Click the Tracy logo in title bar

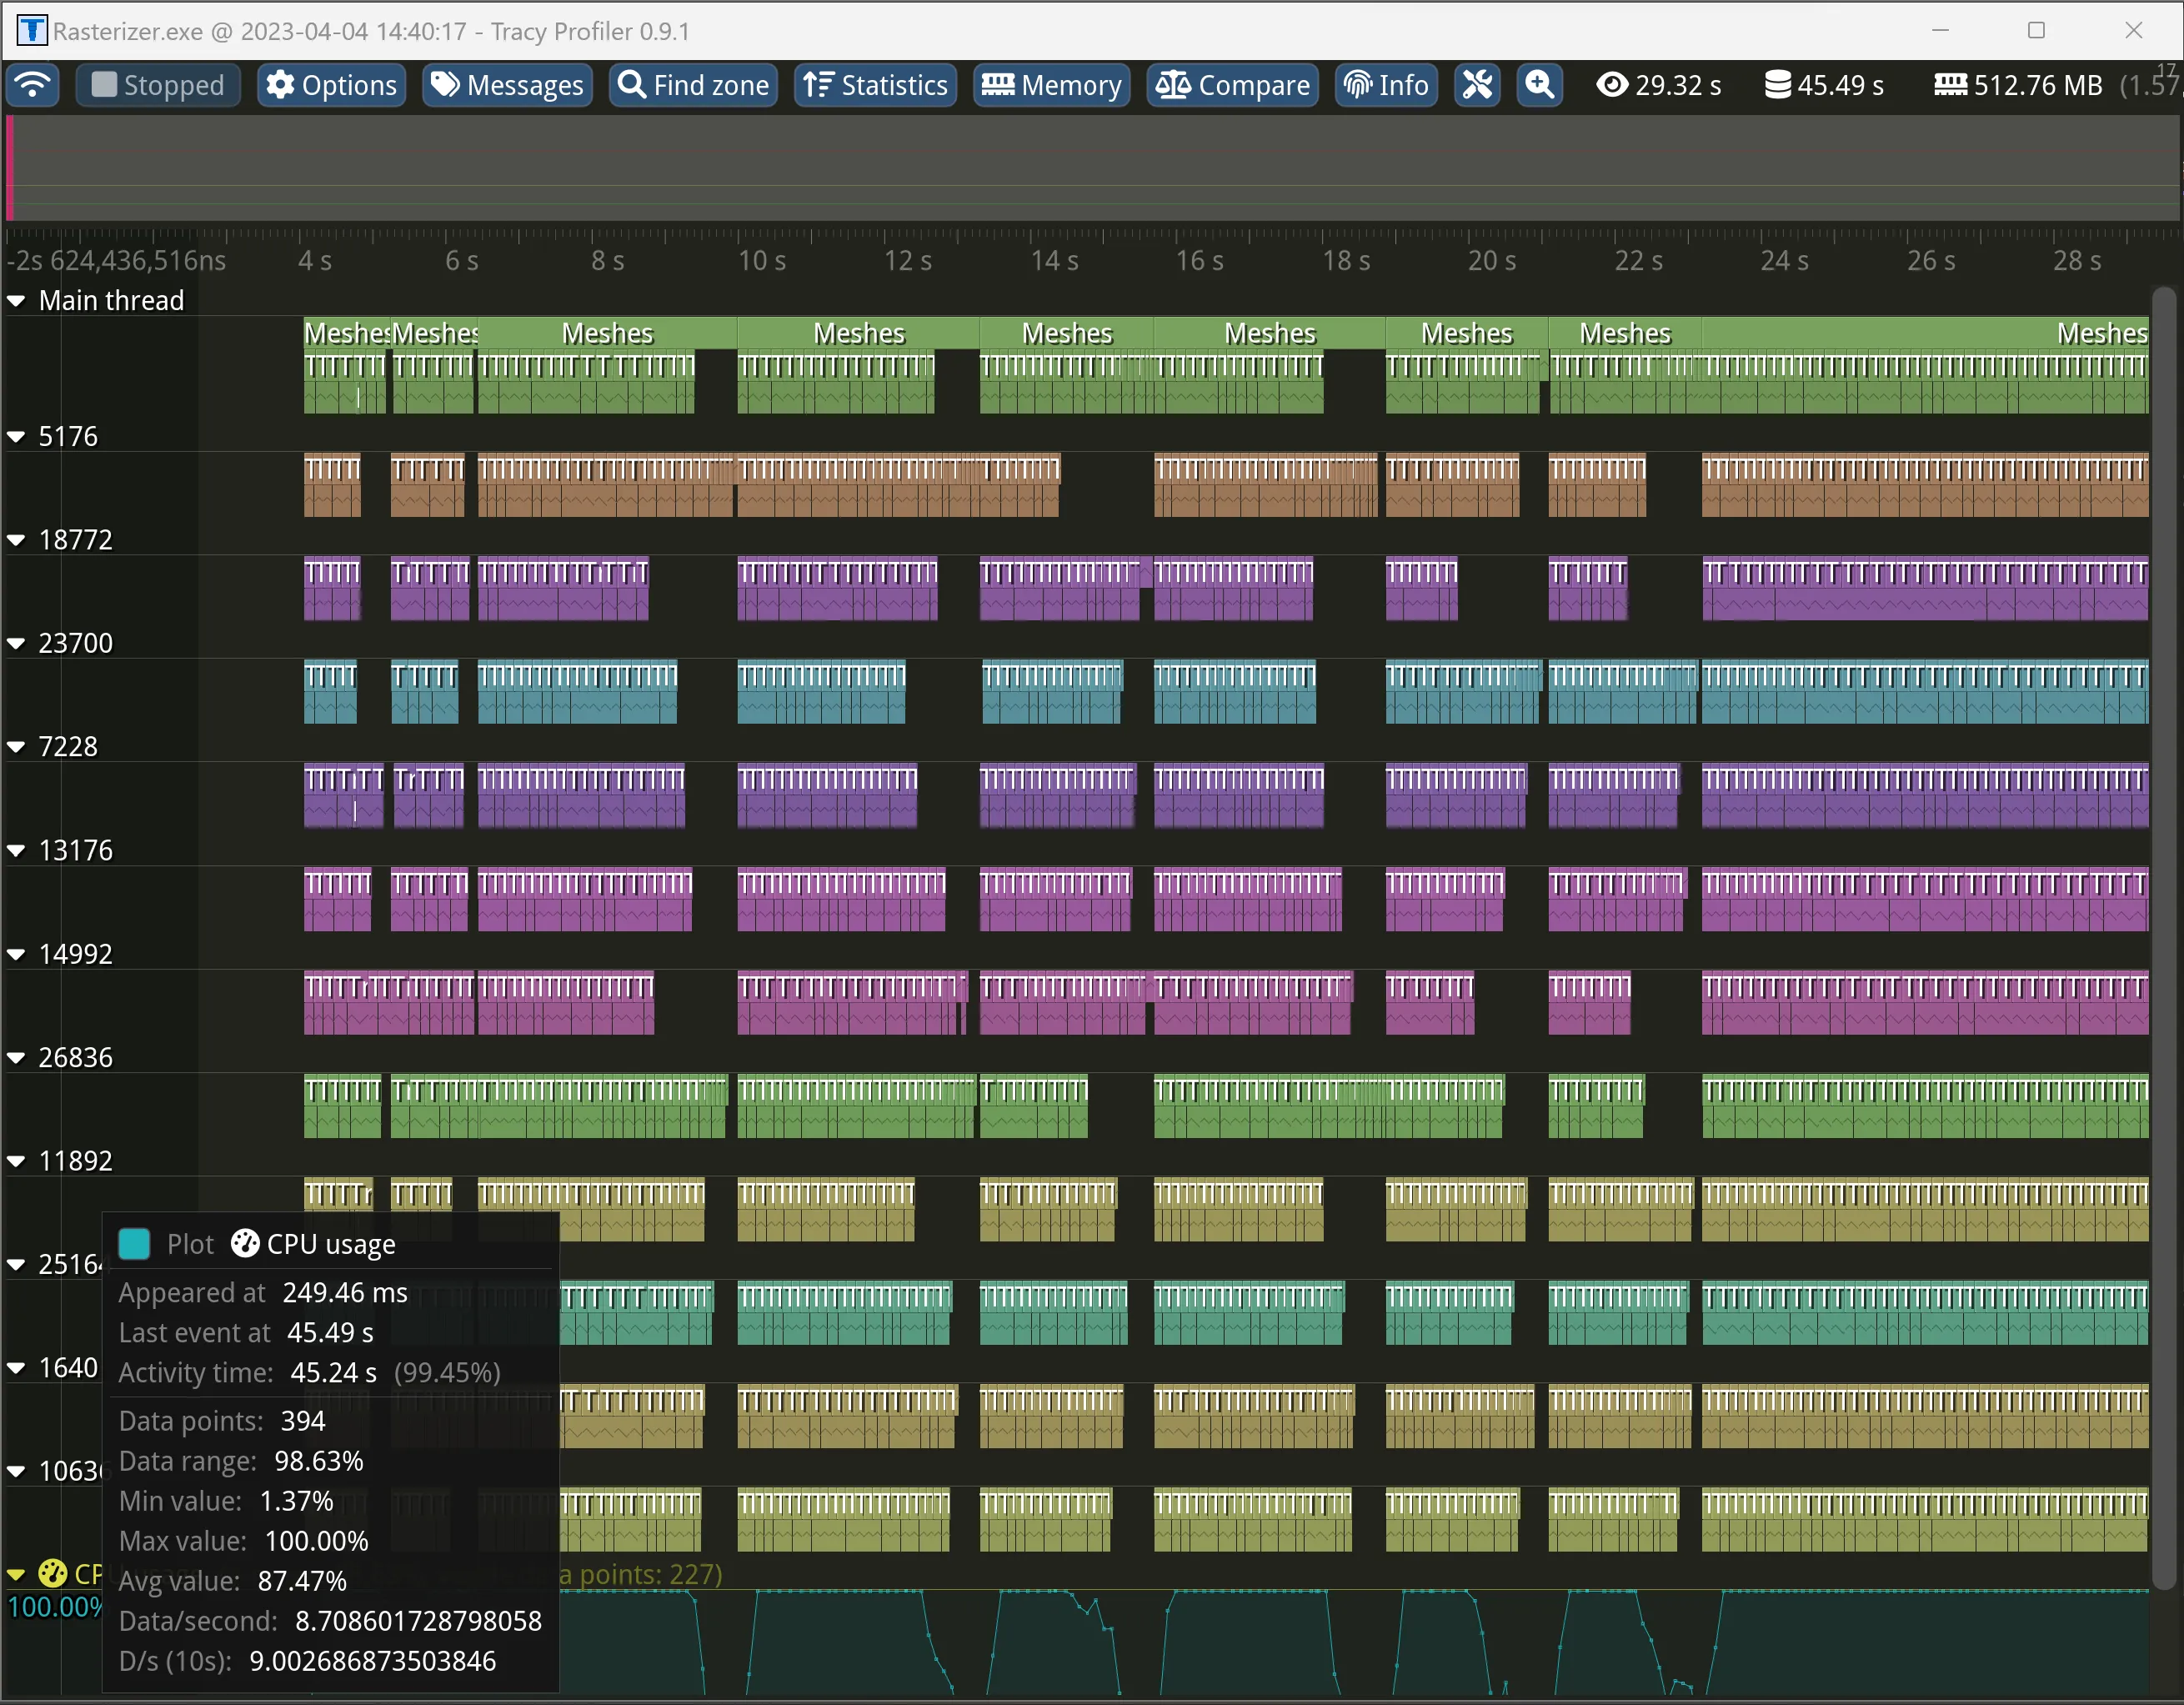click(32, 31)
